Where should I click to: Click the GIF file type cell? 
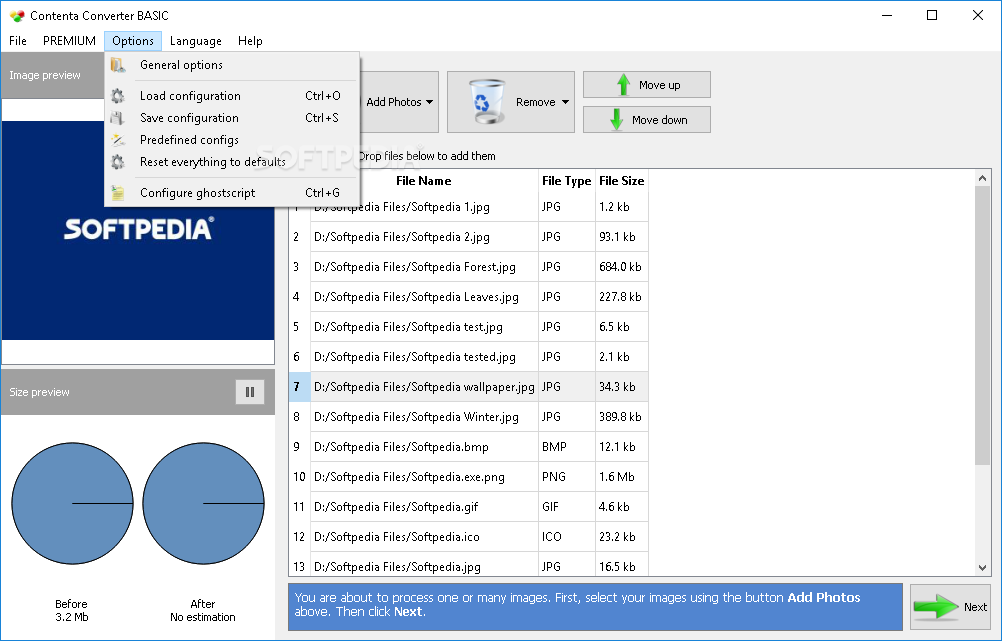tap(567, 507)
